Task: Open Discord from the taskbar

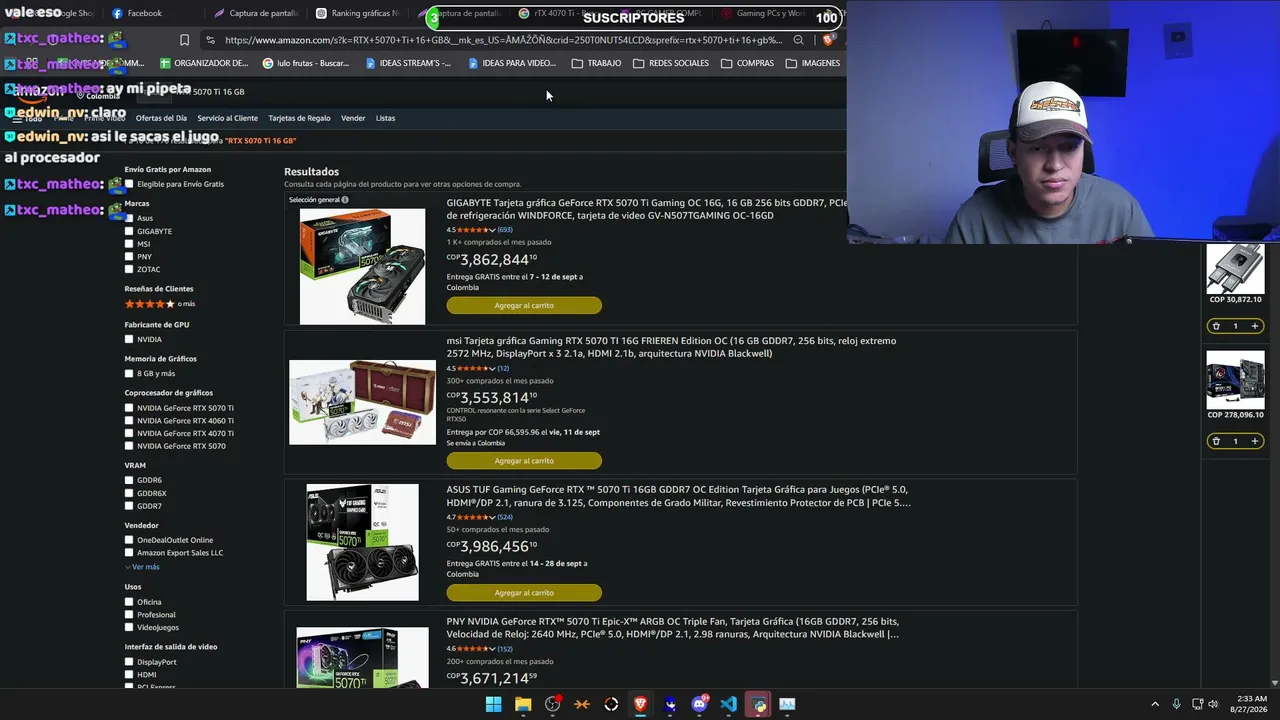Action: click(x=700, y=704)
